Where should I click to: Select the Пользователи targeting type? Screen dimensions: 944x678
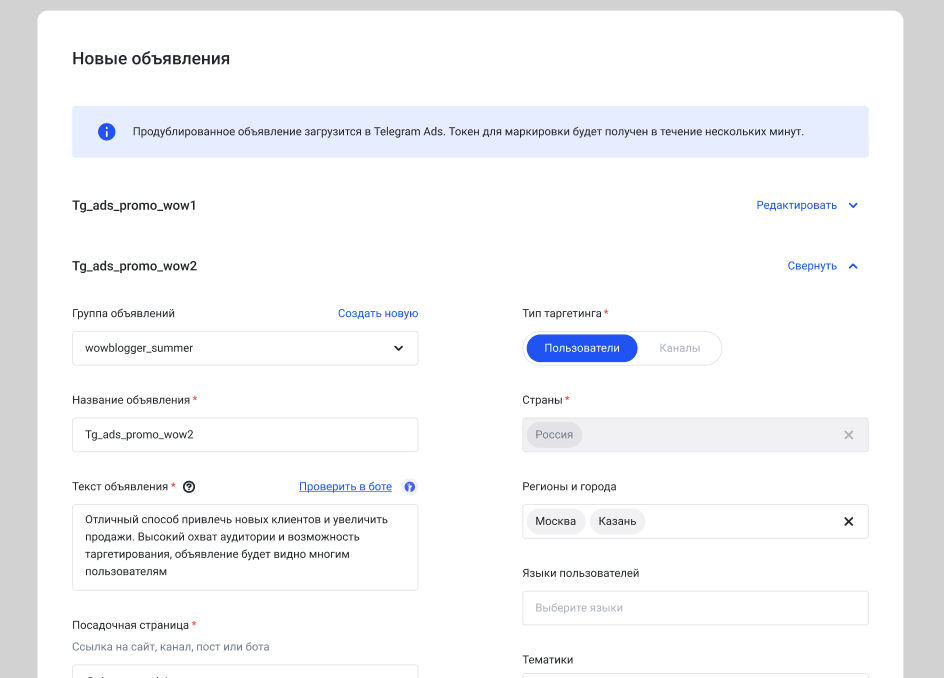[x=581, y=348]
